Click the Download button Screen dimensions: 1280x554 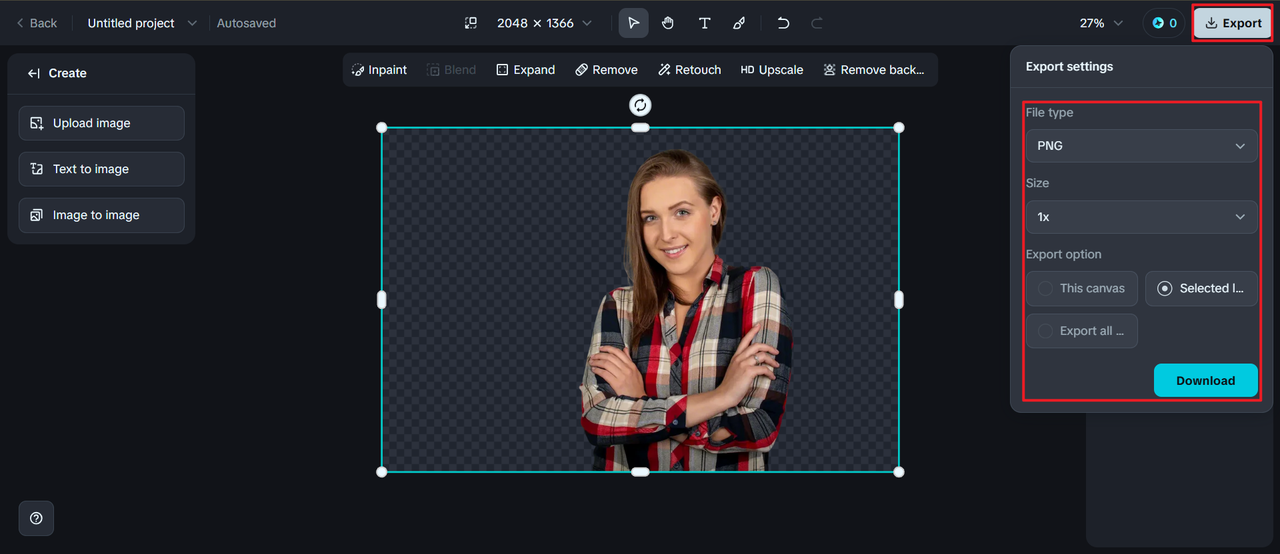click(x=1205, y=380)
